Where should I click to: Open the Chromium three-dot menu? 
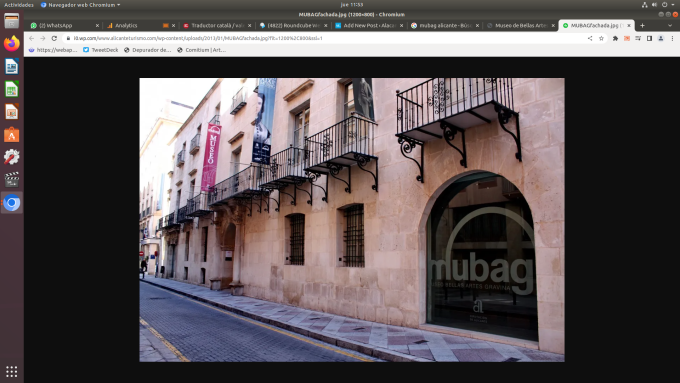[672, 38]
